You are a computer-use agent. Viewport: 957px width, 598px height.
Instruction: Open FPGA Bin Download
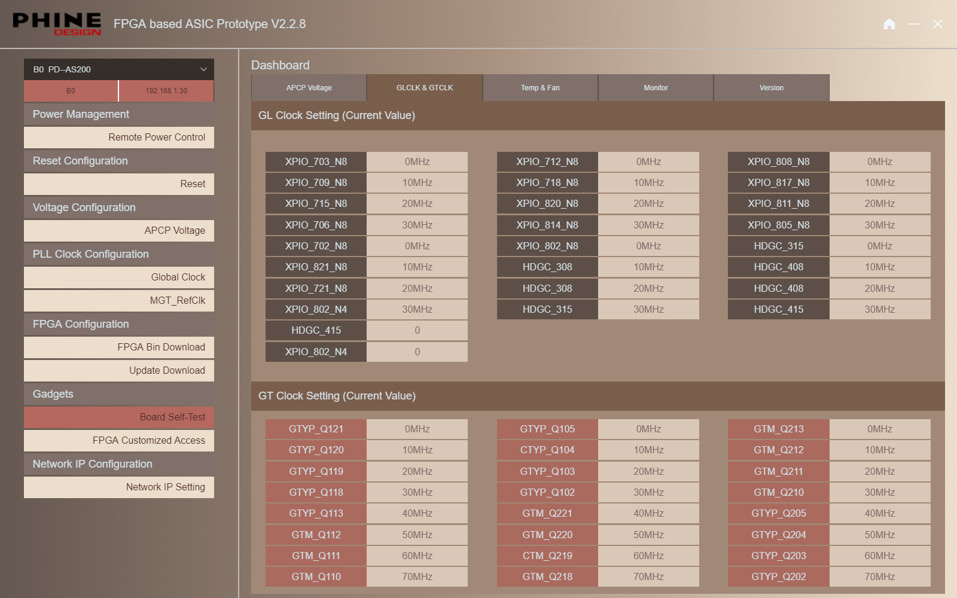pyautogui.click(x=119, y=347)
